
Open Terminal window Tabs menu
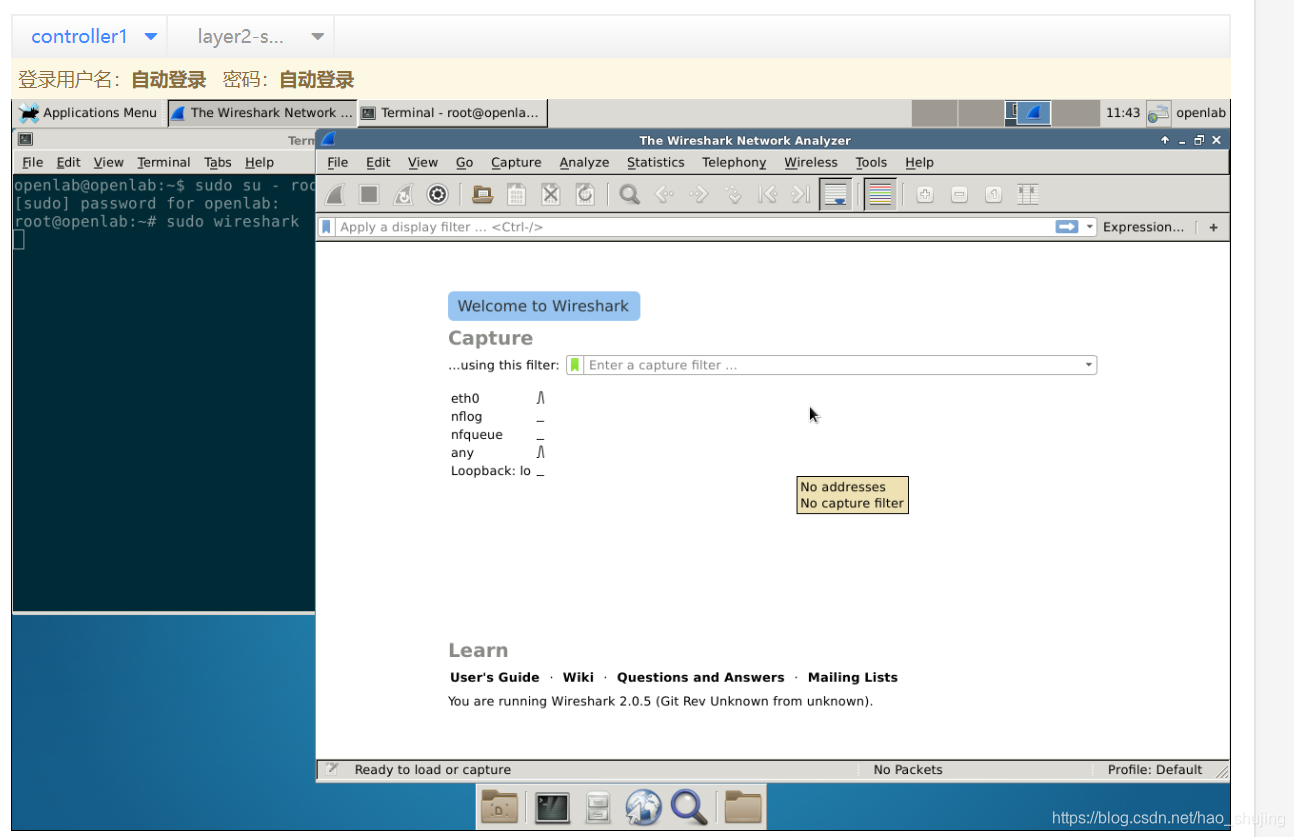click(x=218, y=162)
